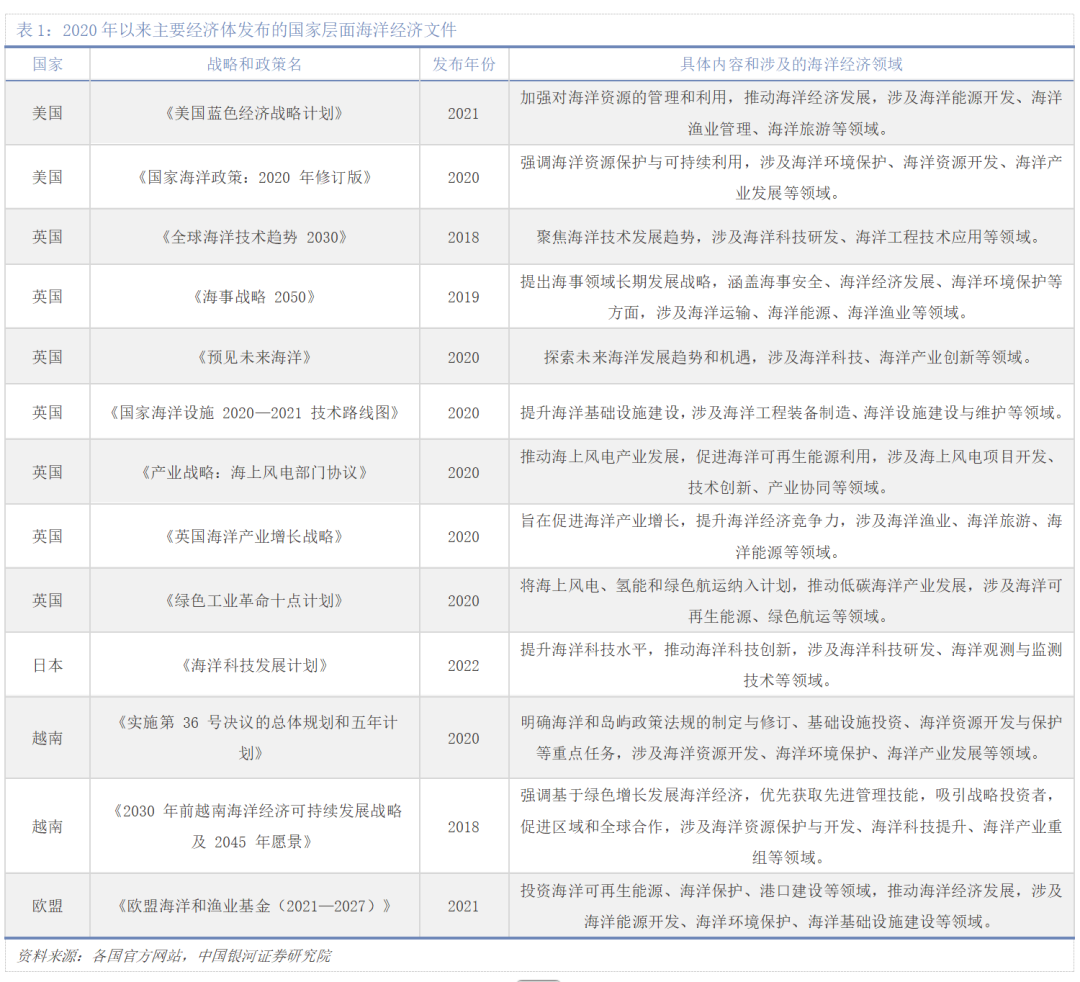
Task: Click the description starting "提升海洋科技水平"
Action: pos(791,665)
